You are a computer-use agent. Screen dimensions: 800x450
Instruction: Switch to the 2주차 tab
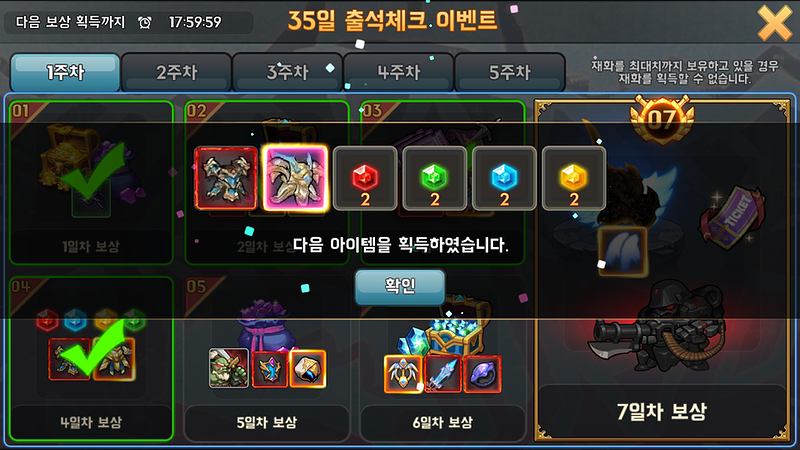[x=177, y=72]
